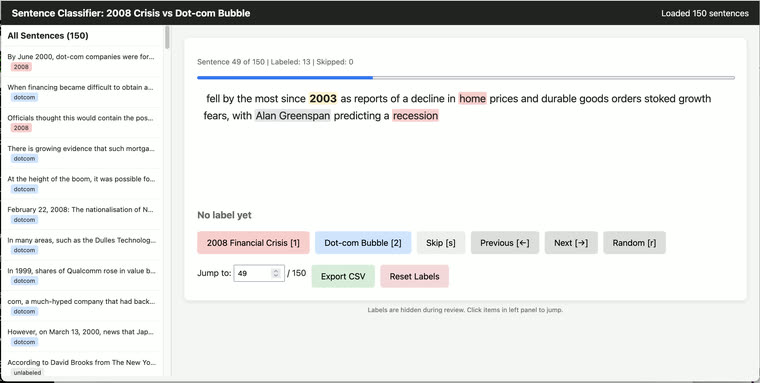Click the Reset Labels button
This screenshot has height=383, width=760.
click(x=414, y=276)
